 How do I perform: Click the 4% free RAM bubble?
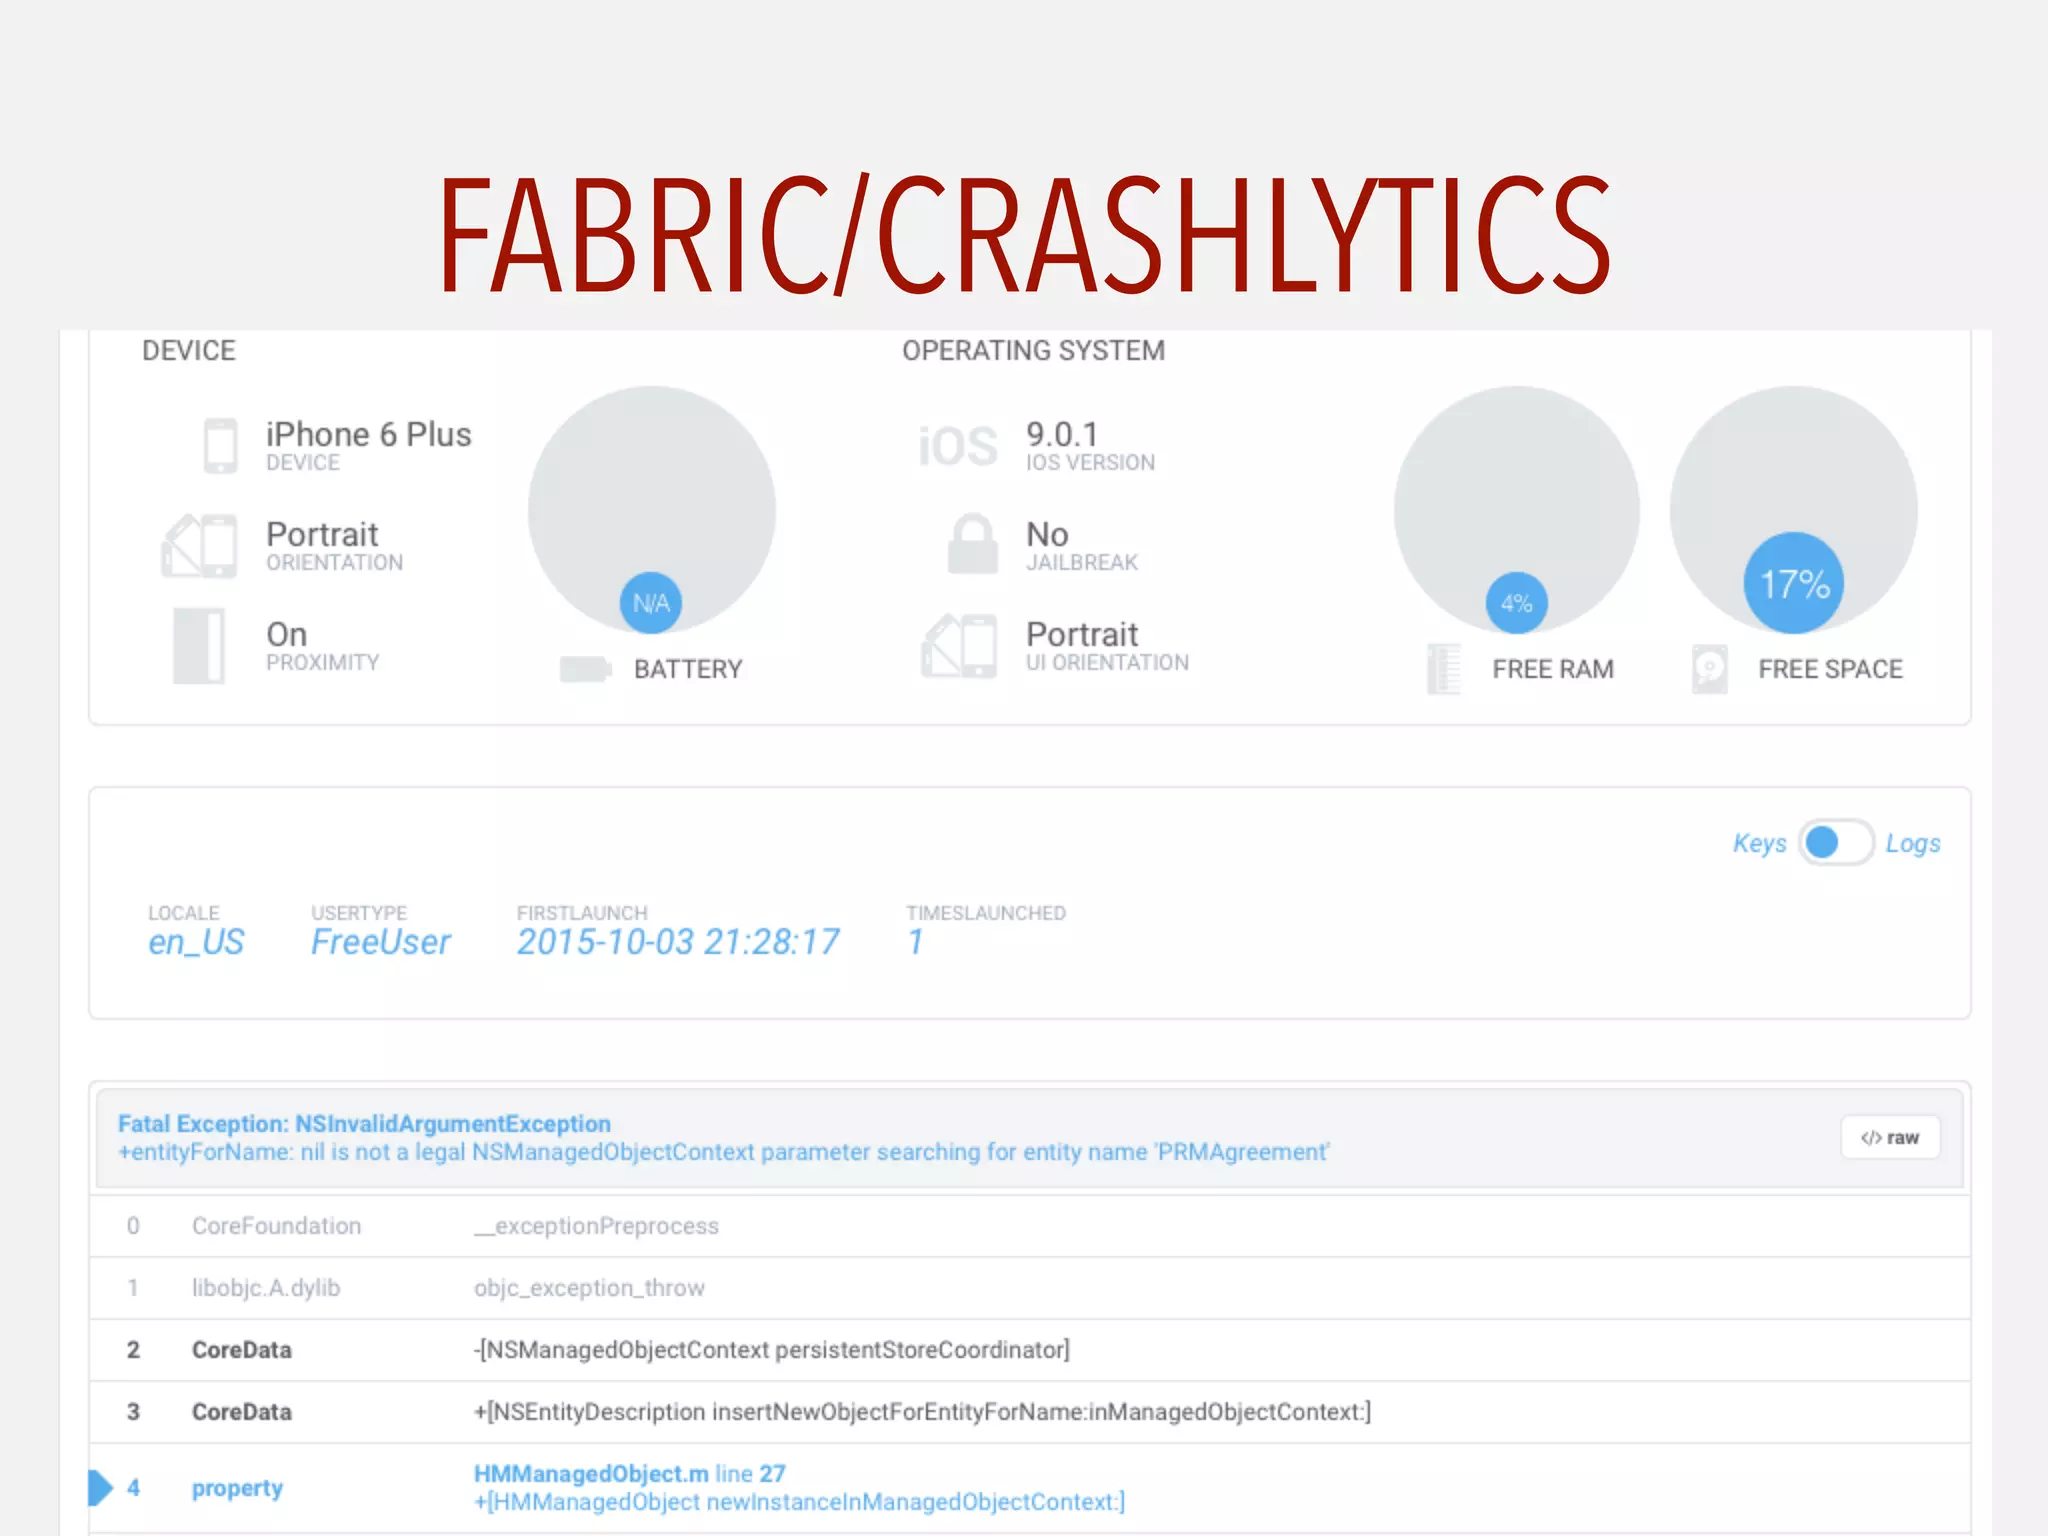click(1516, 603)
